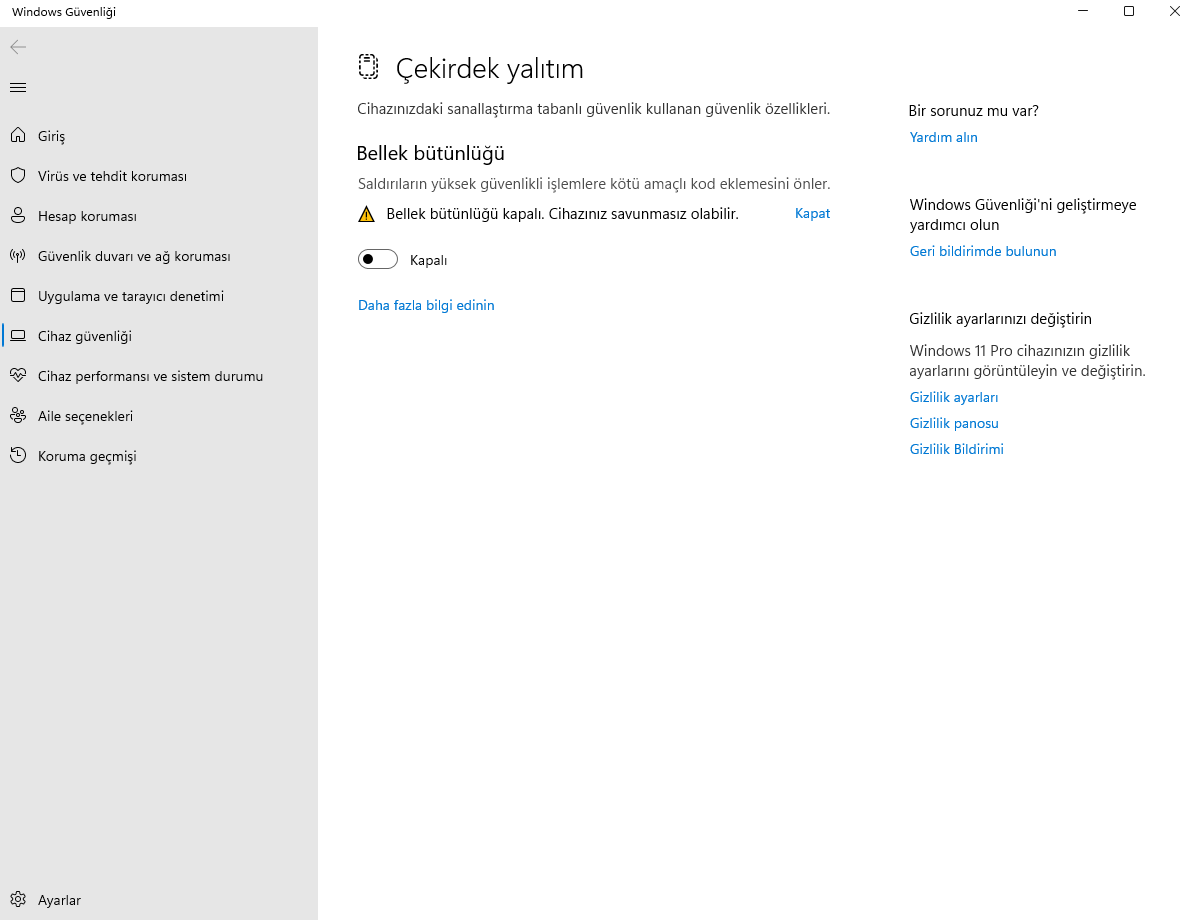The image size is (1192, 920).
Task: Open Gizlilik Bildirimi link
Action: pos(956,449)
